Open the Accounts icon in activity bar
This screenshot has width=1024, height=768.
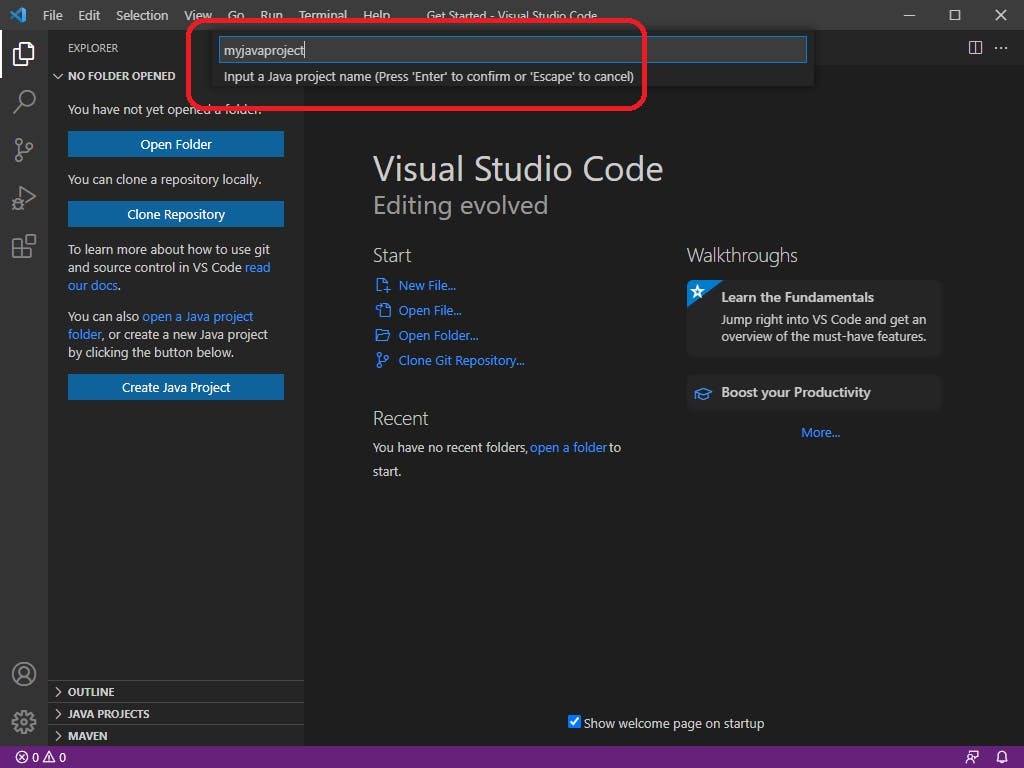pos(24,674)
